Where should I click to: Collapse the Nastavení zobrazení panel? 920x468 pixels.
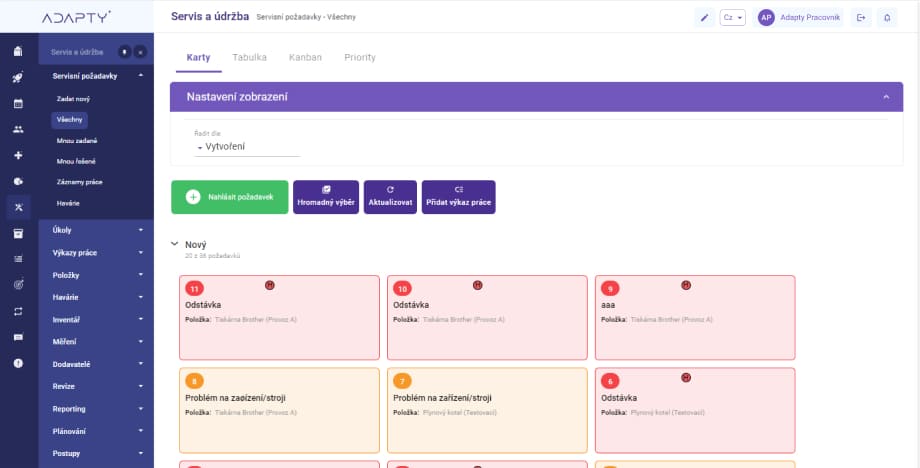click(x=886, y=97)
